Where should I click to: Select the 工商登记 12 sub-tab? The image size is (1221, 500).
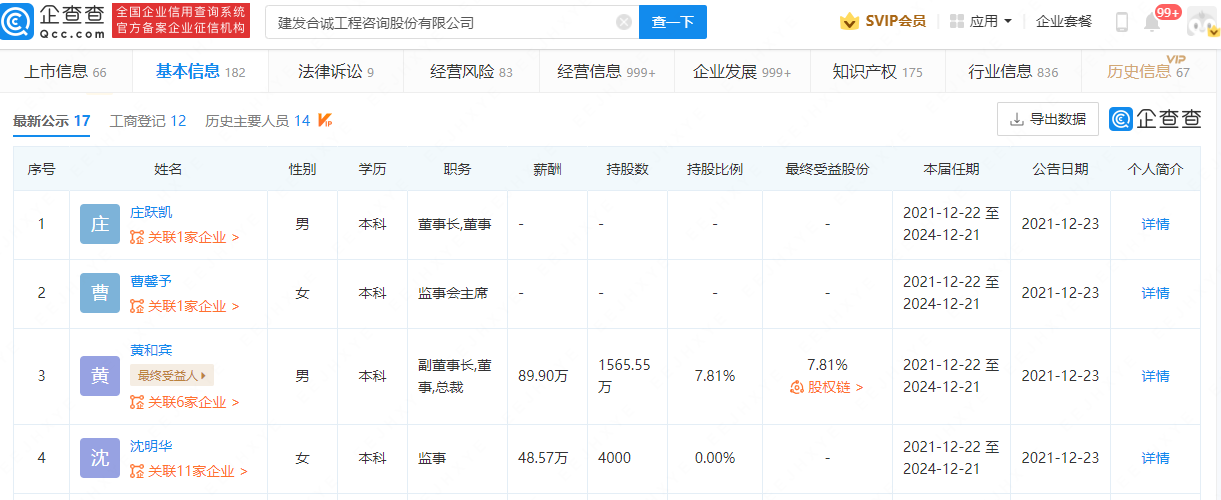(x=148, y=121)
